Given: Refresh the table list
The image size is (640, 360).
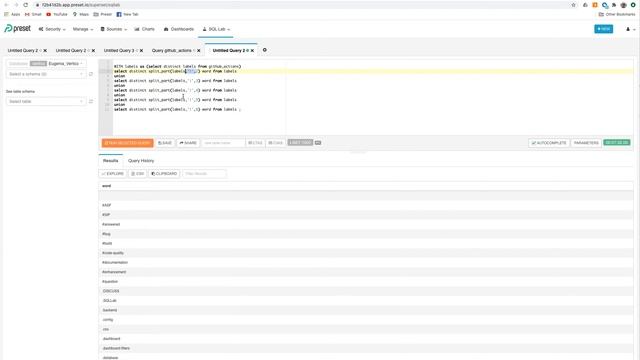Looking at the screenshot, I should pos(91,101).
